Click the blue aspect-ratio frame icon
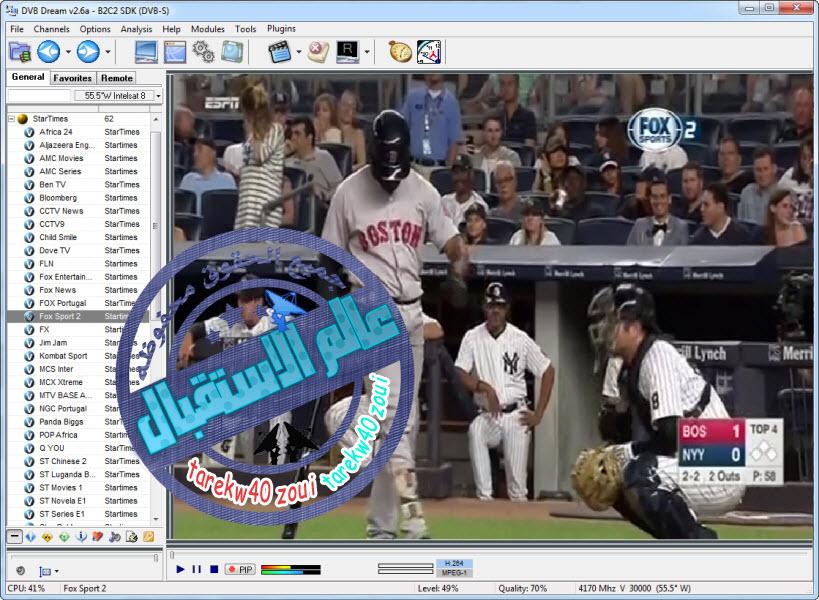819x600 pixels. (45, 571)
